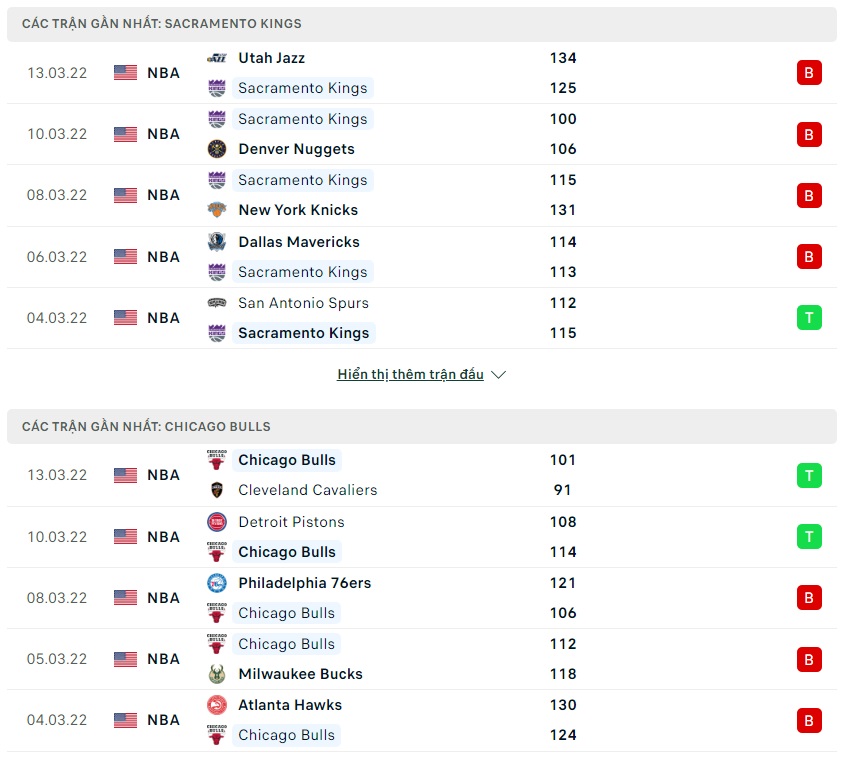Click the Milwaukee Bucks team logo
Image resolution: width=847 pixels, height=760 pixels.
click(216, 674)
